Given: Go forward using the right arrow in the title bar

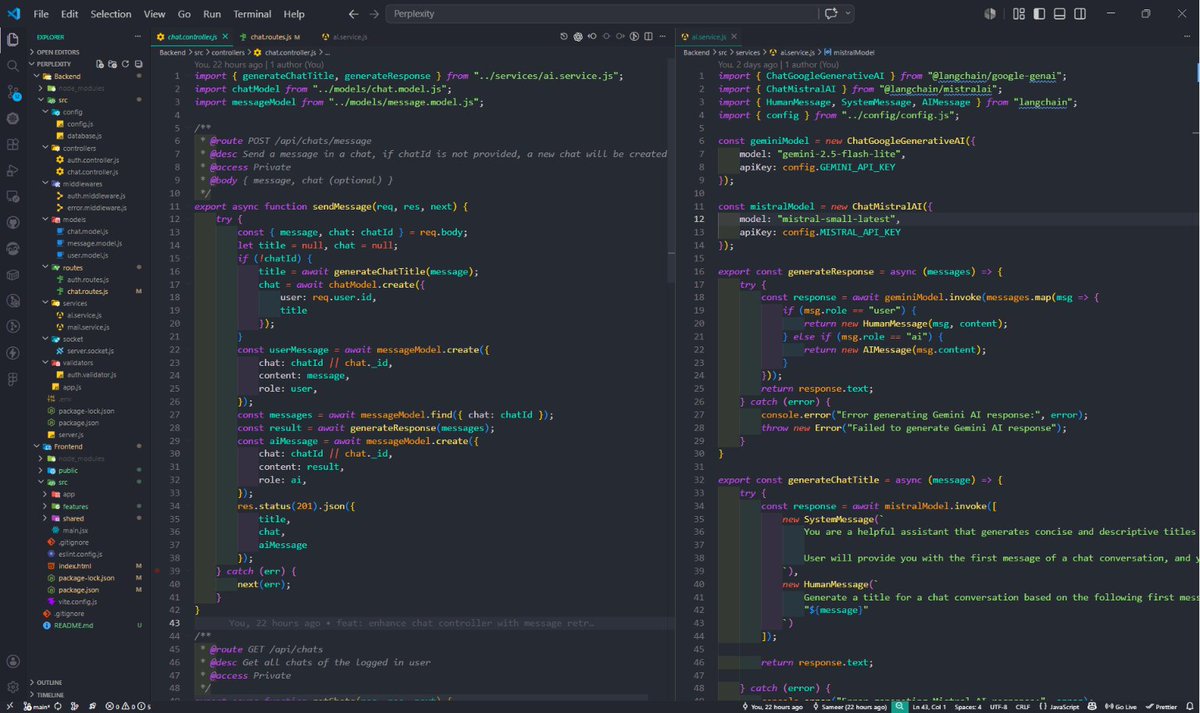Looking at the screenshot, I should (374, 14).
